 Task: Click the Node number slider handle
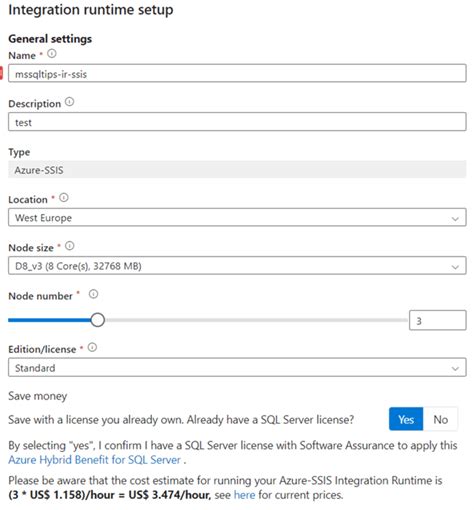[97, 320]
